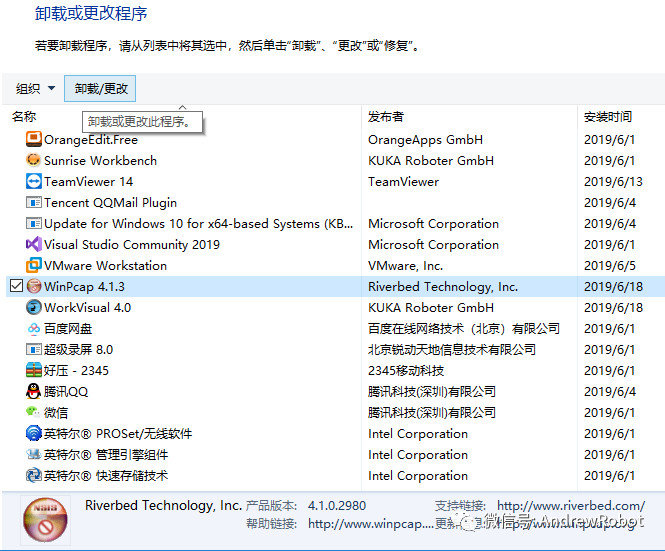
Task: Click the WinPcap 4.1.3 row icon
Action: tap(34, 286)
